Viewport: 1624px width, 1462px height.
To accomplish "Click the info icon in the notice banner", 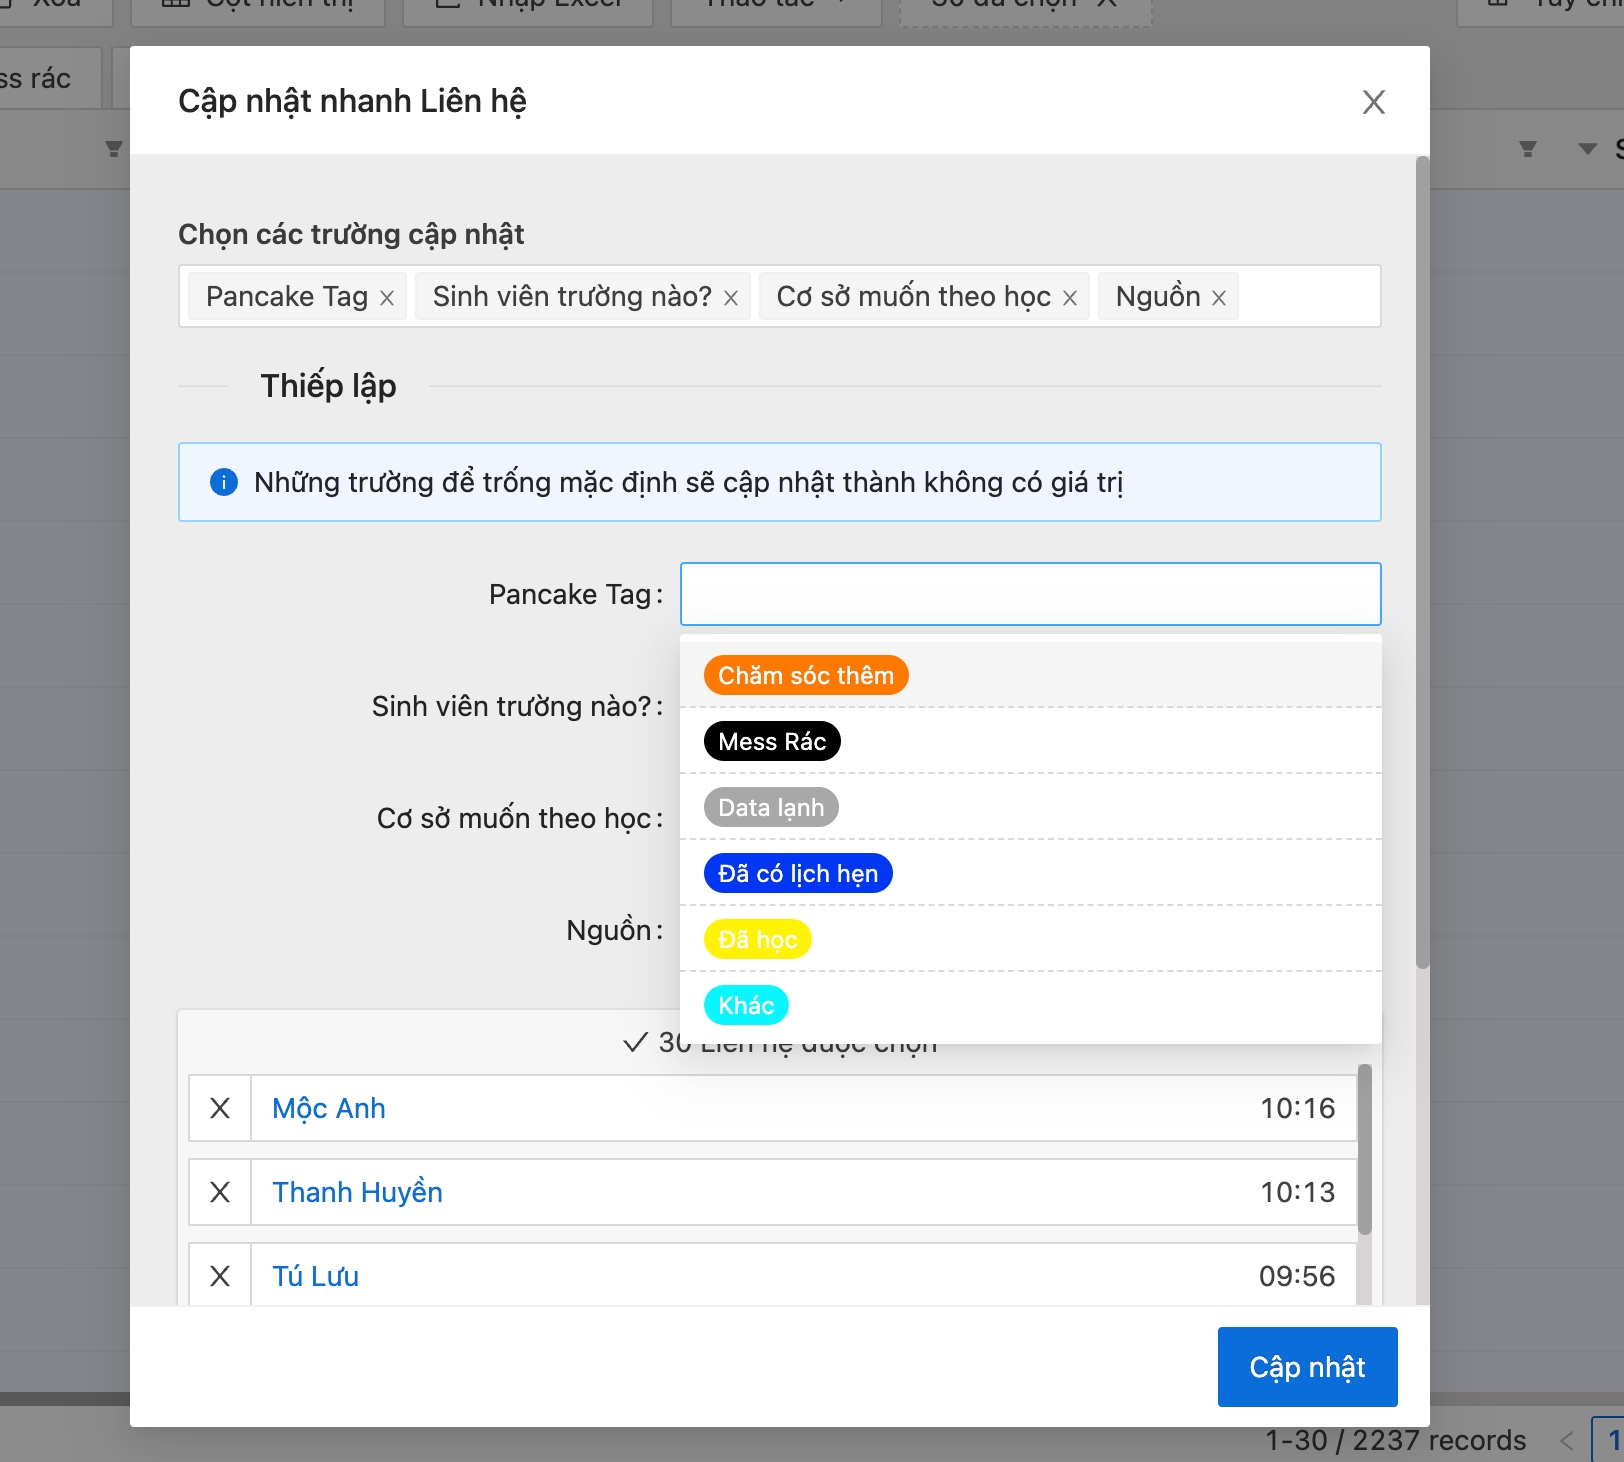I will point(224,482).
